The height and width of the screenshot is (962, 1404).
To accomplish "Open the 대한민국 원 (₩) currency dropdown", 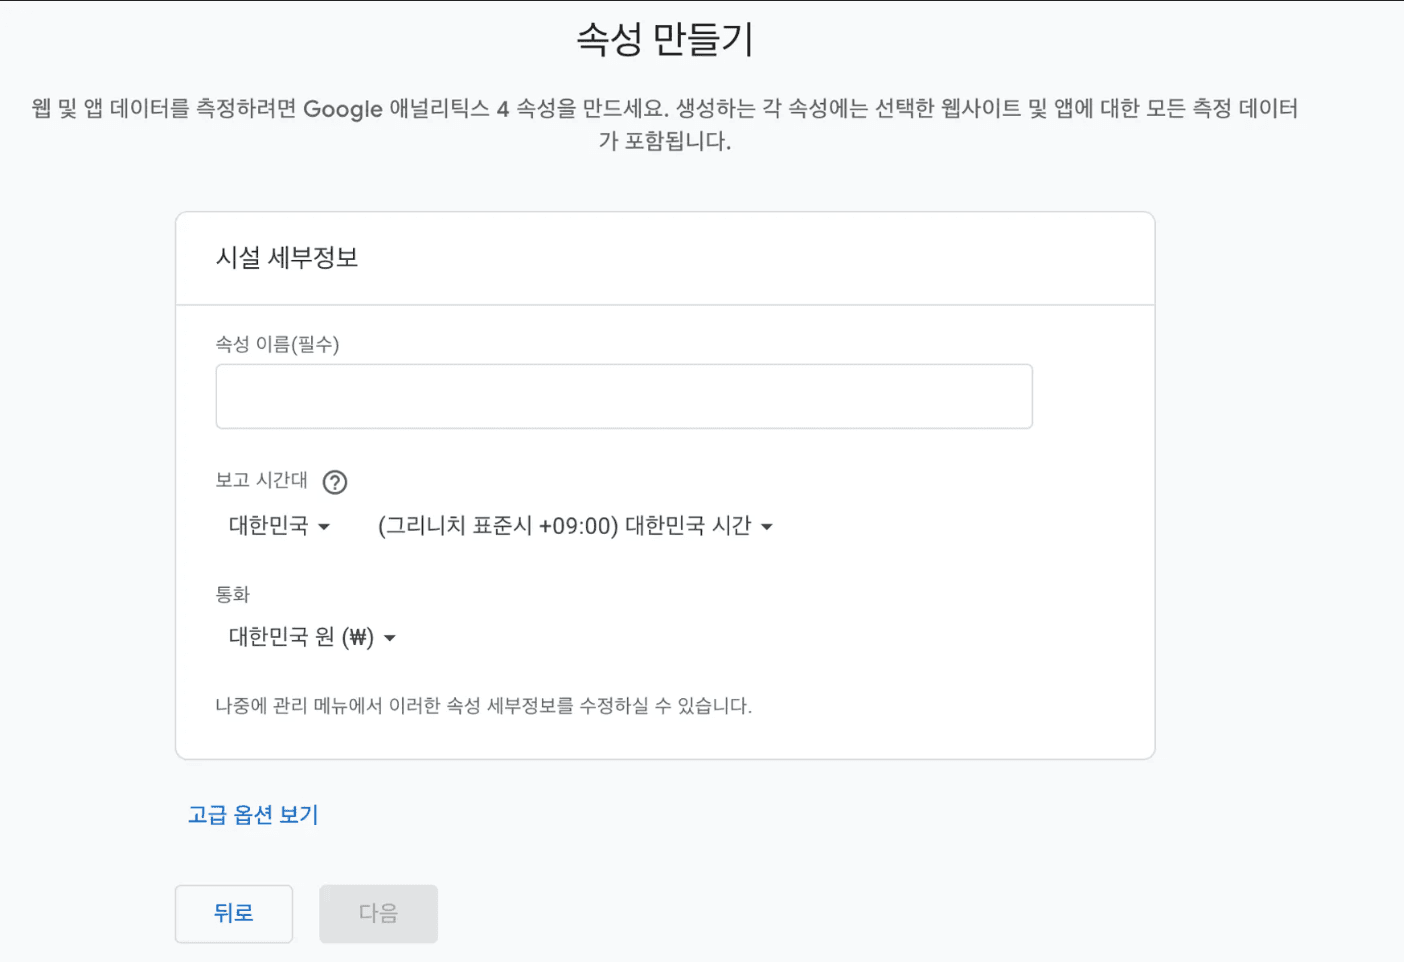I will (x=311, y=638).
